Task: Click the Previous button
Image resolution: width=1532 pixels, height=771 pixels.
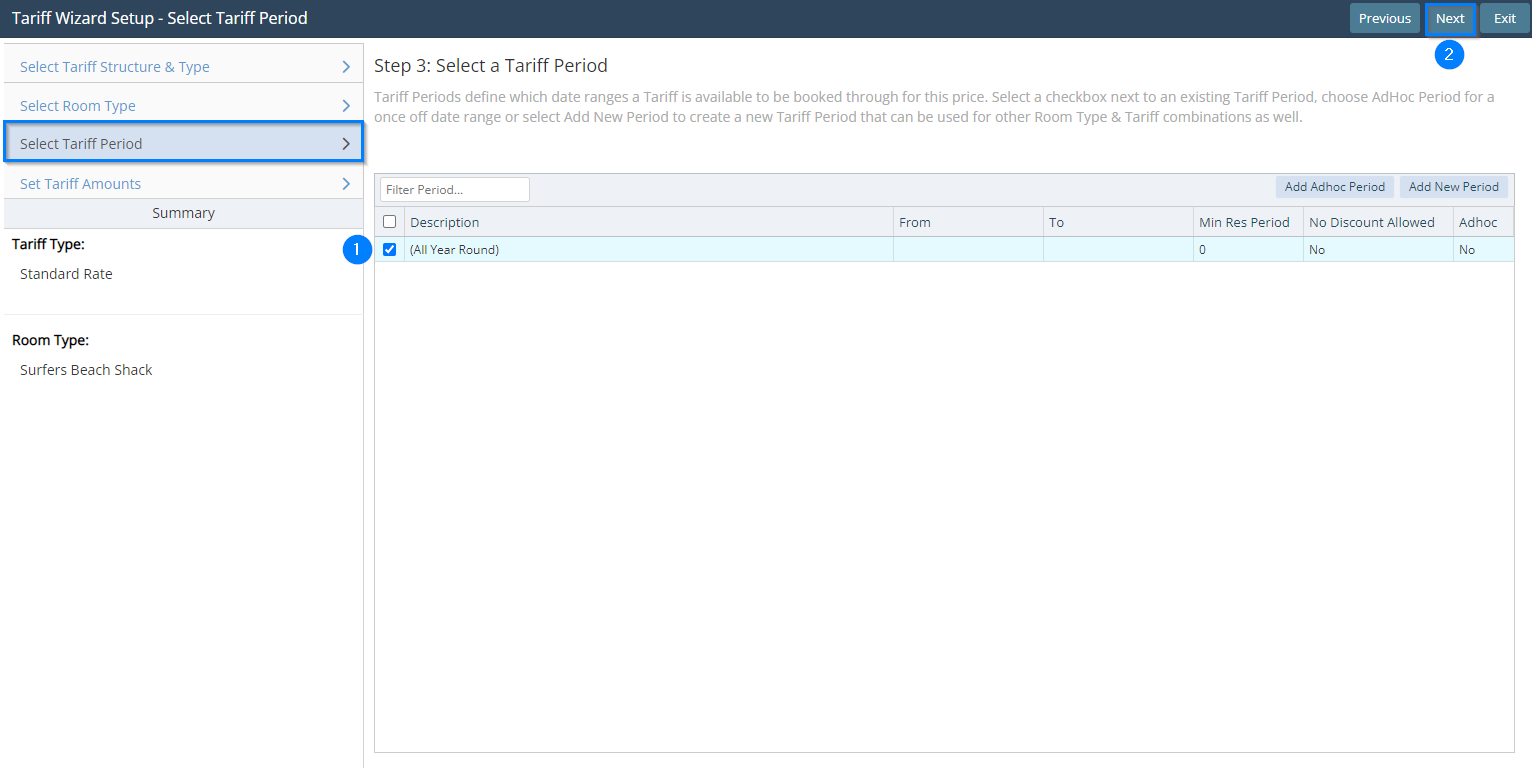Action: coord(1384,18)
